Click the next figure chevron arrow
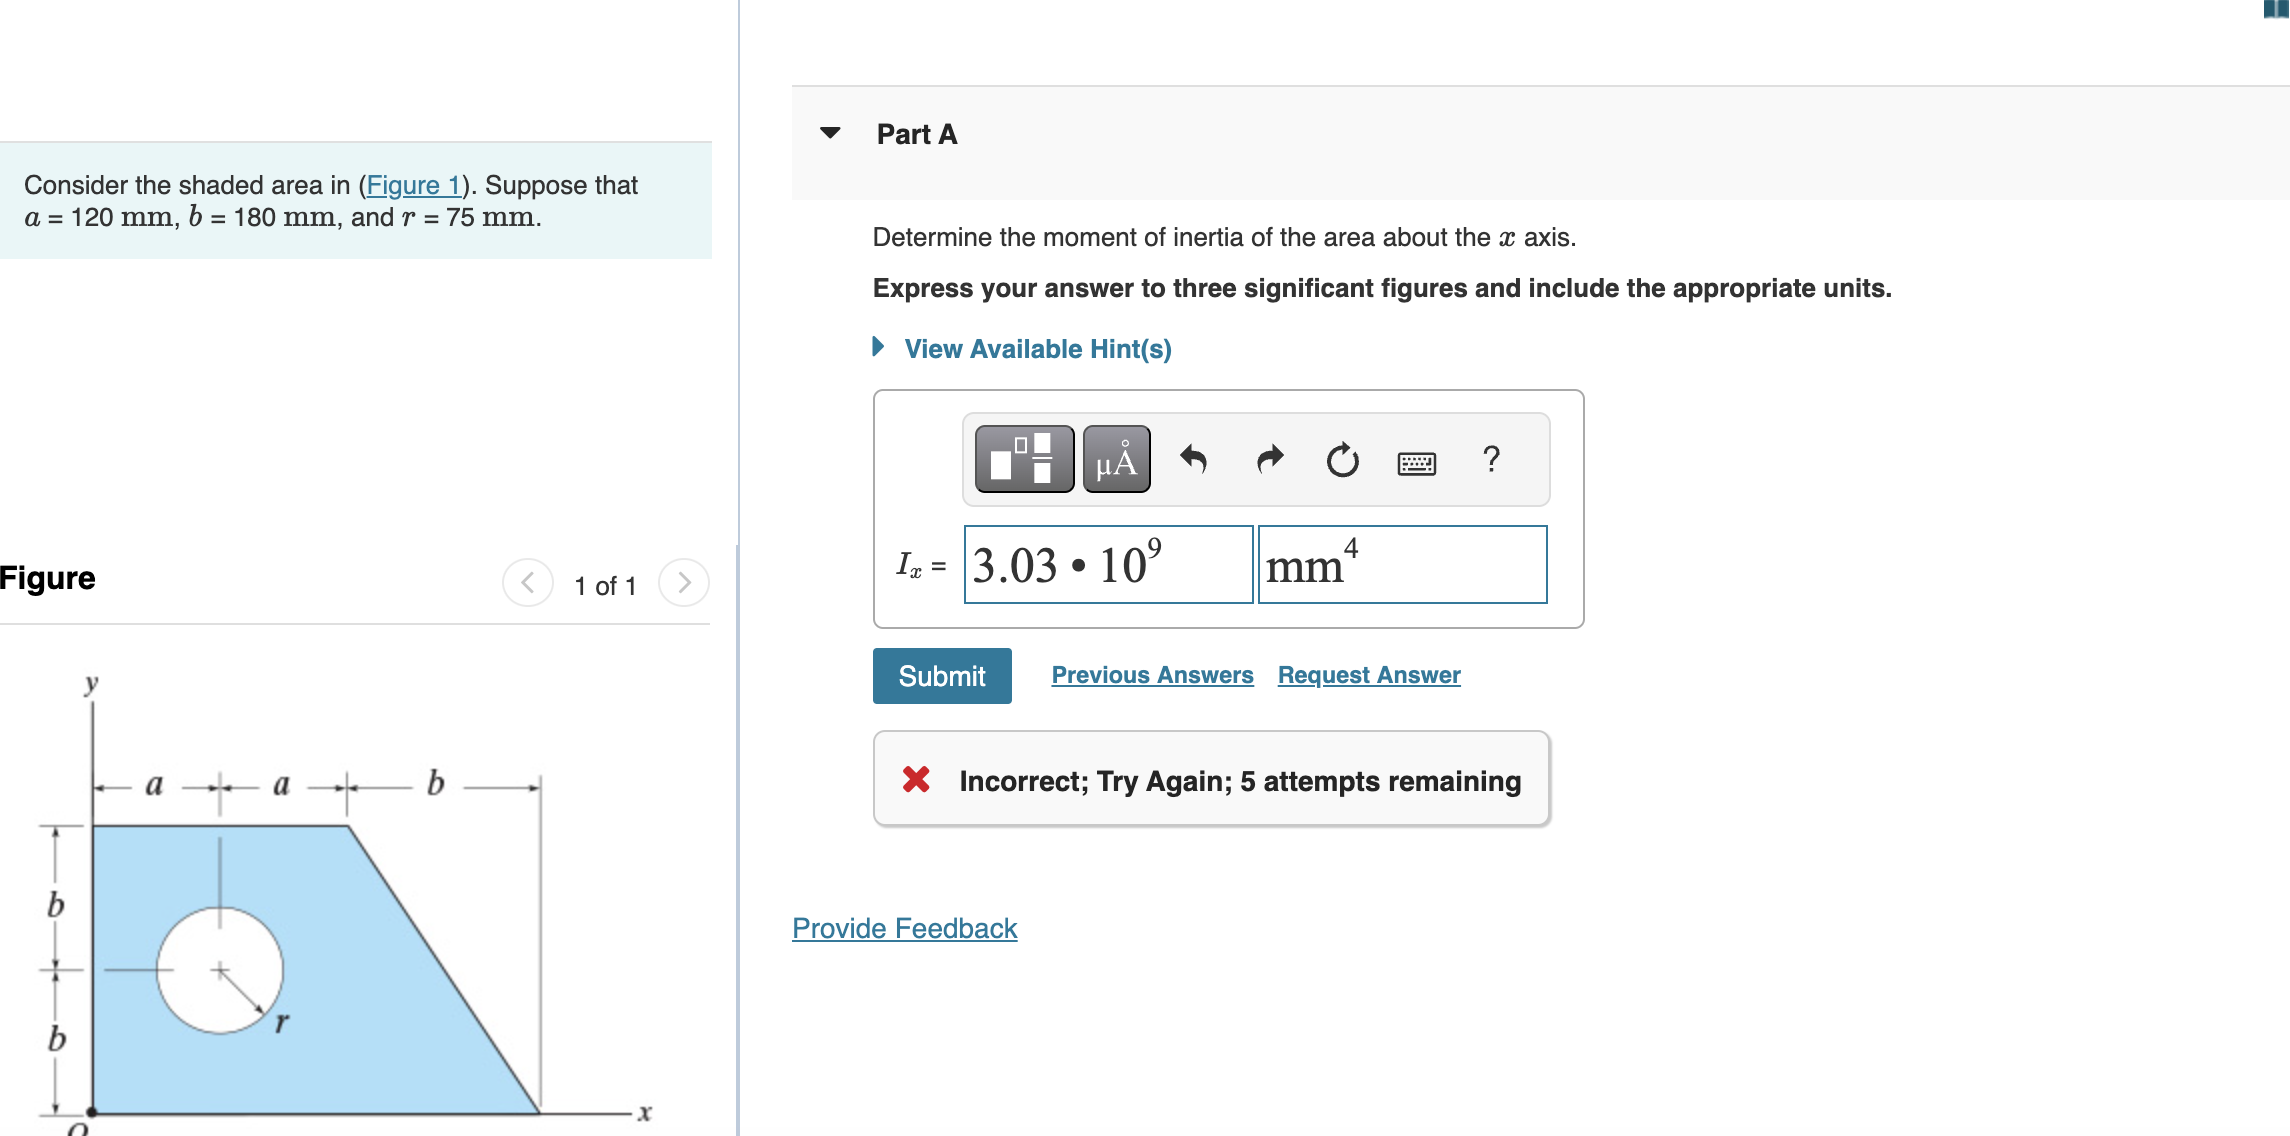 click(x=683, y=584)
